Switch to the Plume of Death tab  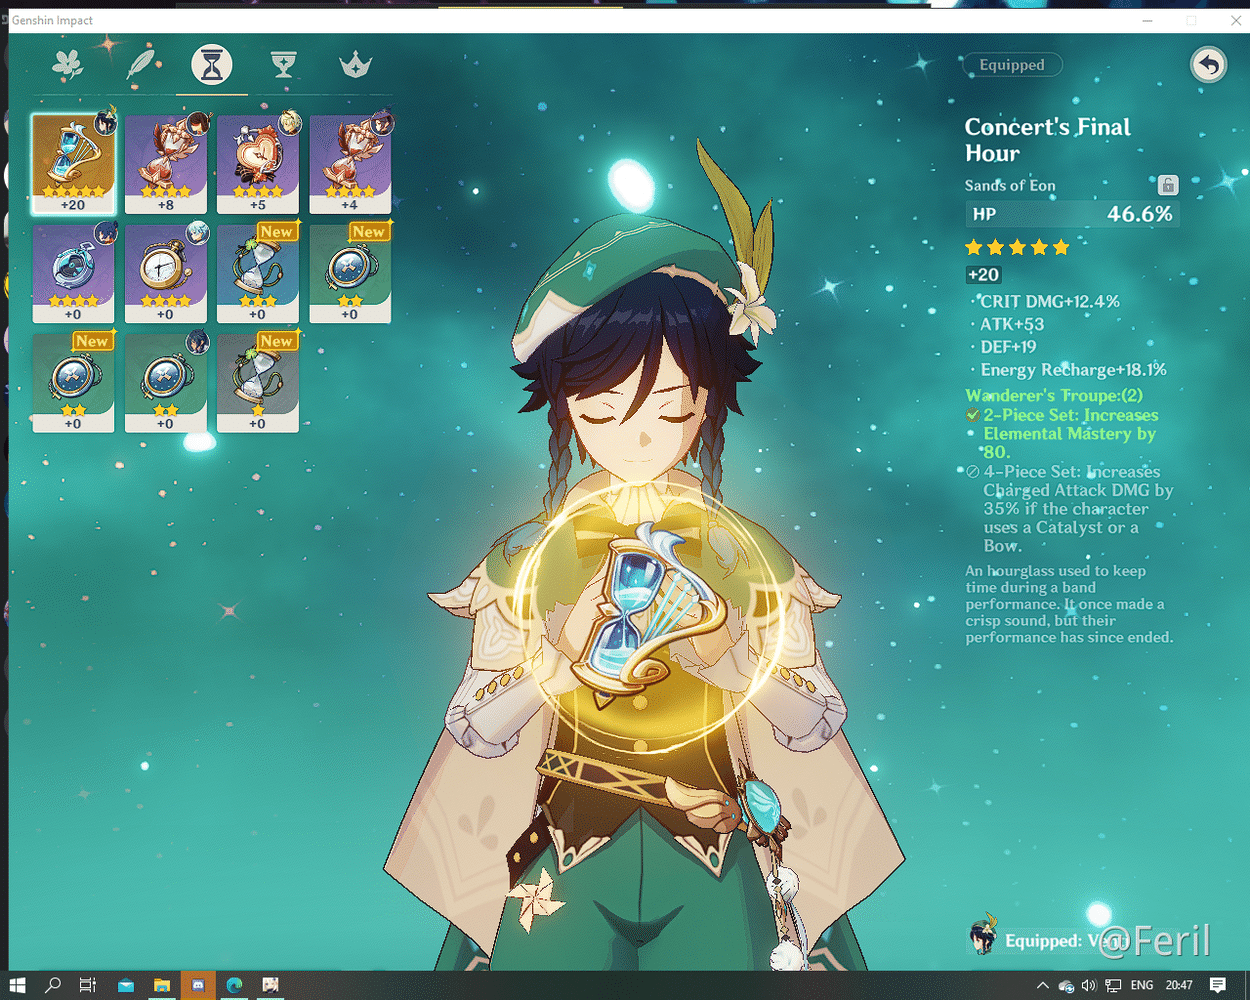coord(140,65)
